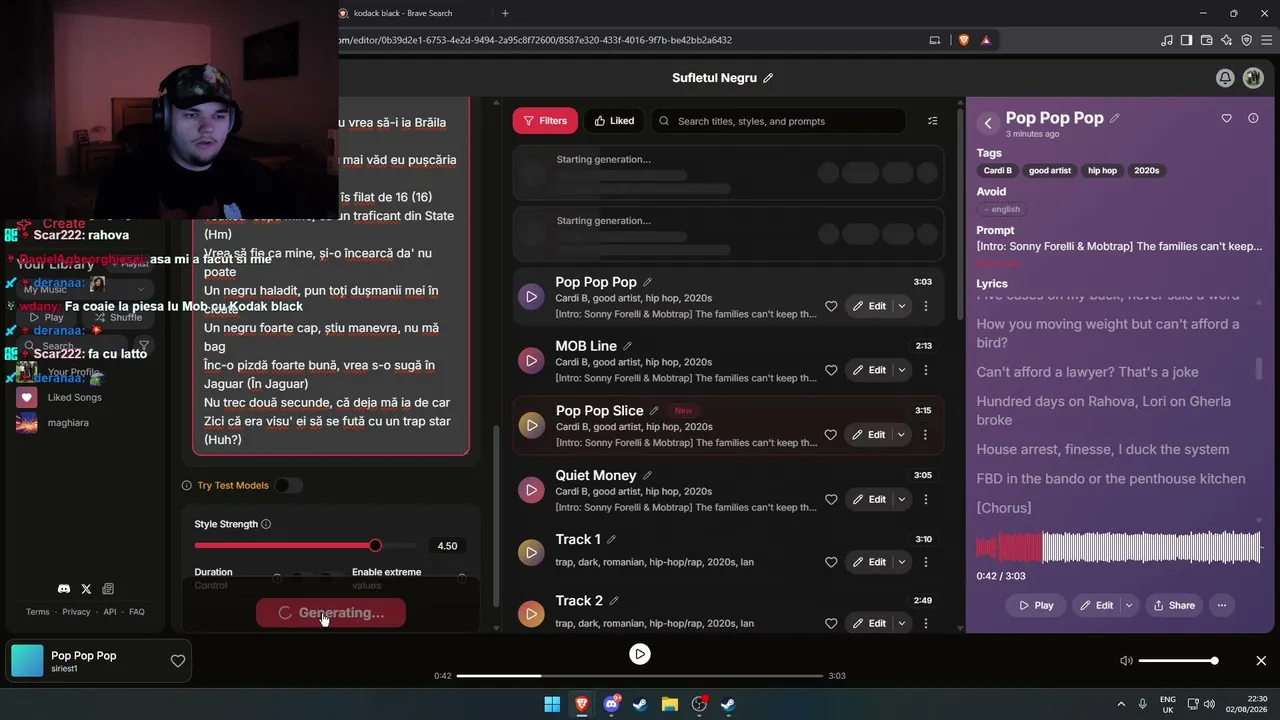Image resolution: width=1280 pixels, height=720 pixels.
Task: Open Brave Shields icon in address bar
Action: [964, 40]
